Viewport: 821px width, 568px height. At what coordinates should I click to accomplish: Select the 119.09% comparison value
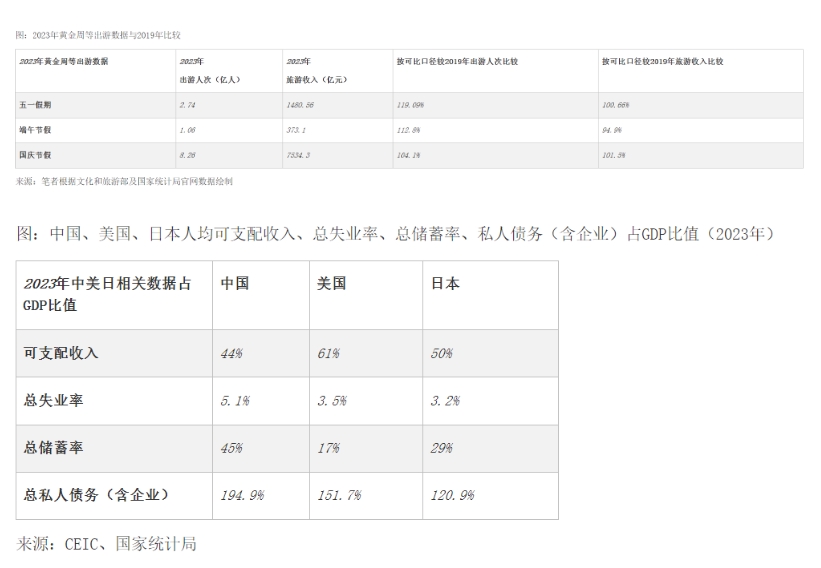pos(411,105)
